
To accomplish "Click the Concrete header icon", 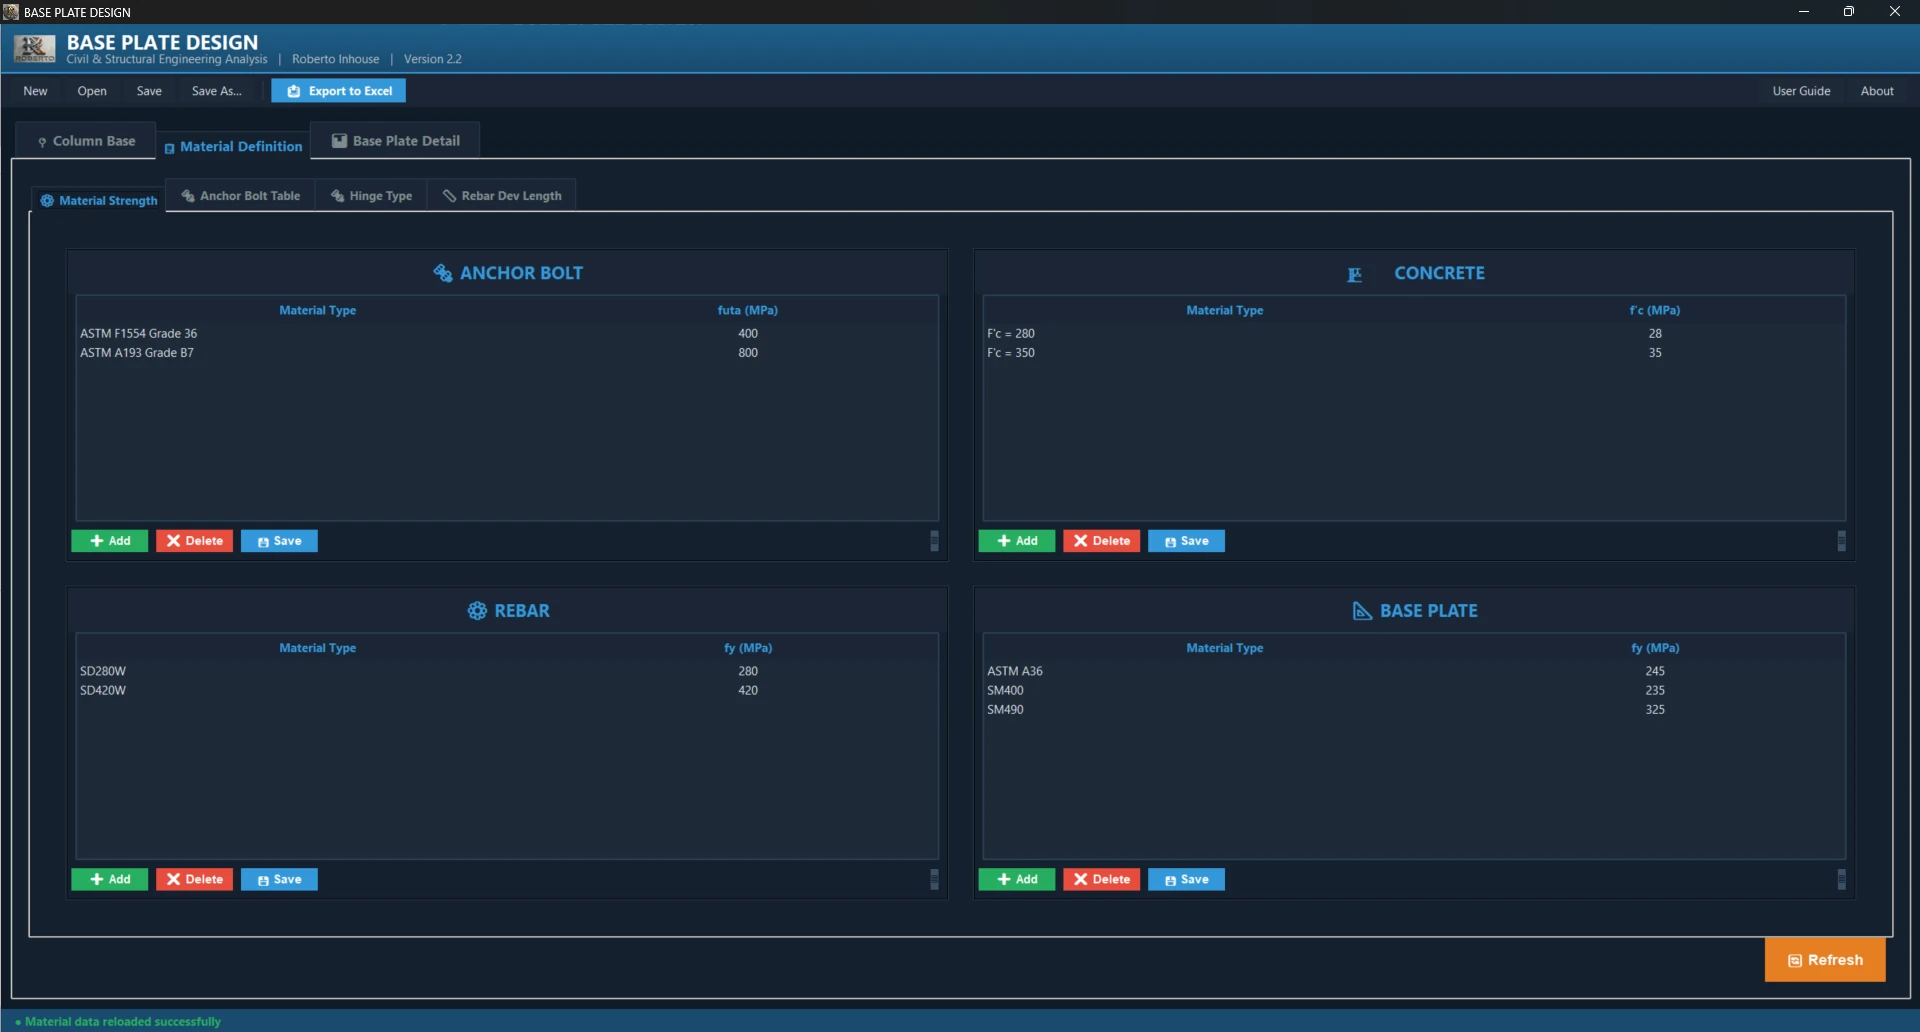I will 1355,274.
